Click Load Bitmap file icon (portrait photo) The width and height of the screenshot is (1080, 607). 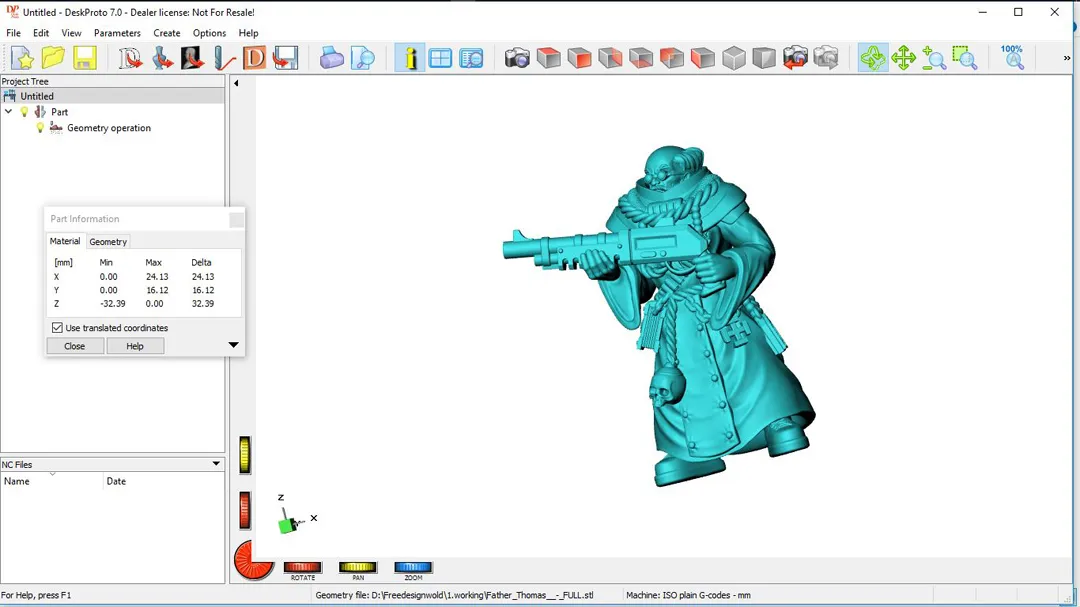click(192, 59)
